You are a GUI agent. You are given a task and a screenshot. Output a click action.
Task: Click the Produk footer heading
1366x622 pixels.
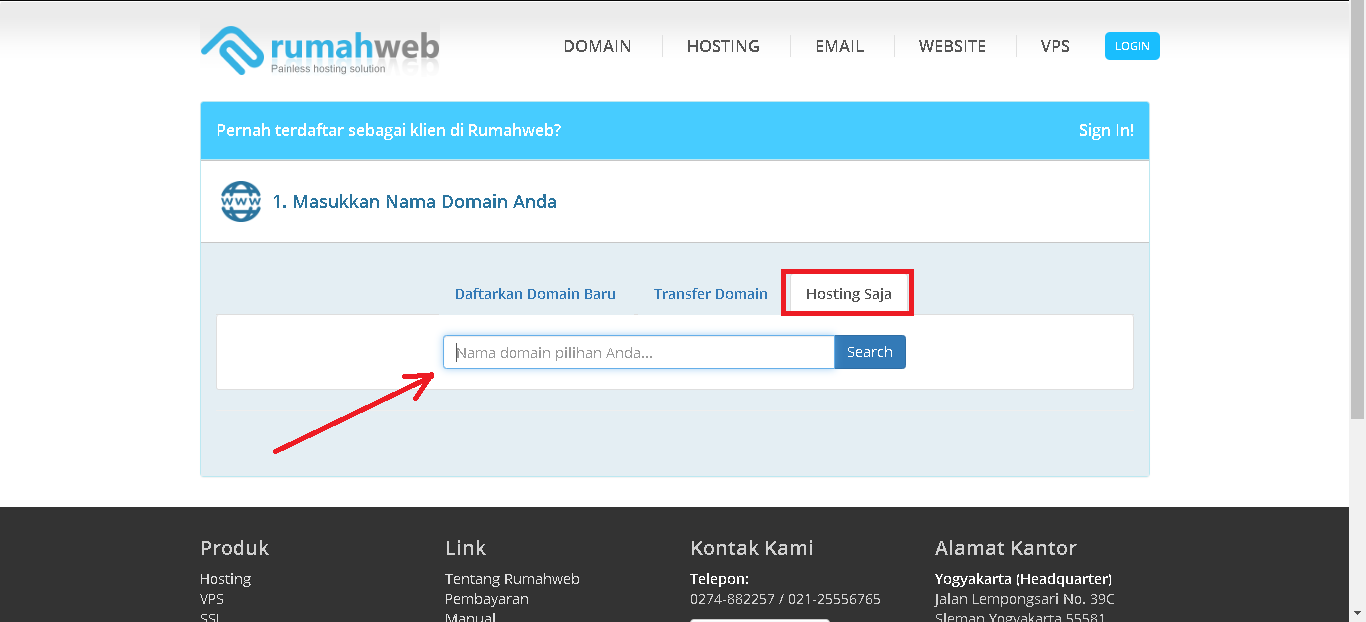click(x=235, y=548)
